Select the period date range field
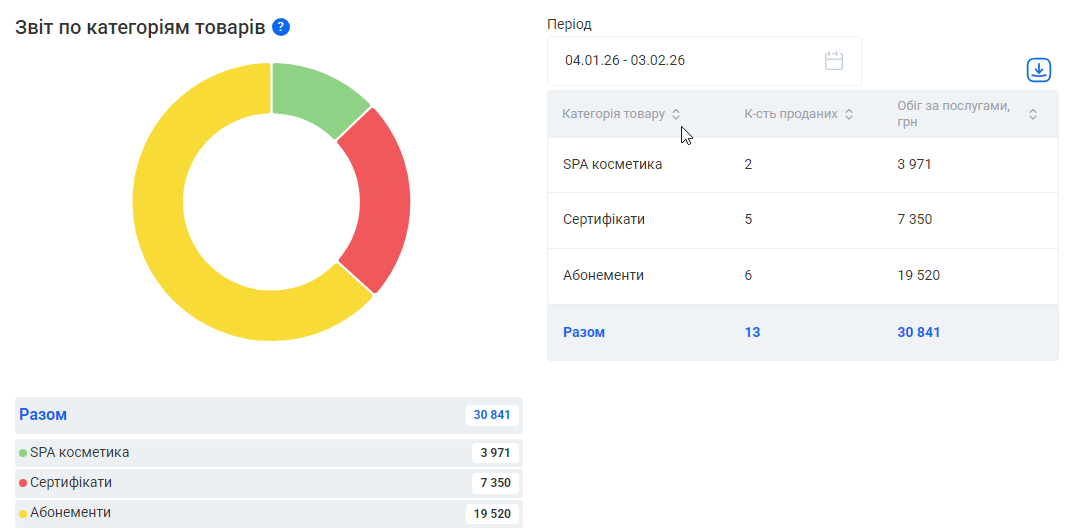Image resolution: width=1072 pixels, height=532 pixels. 690,61
